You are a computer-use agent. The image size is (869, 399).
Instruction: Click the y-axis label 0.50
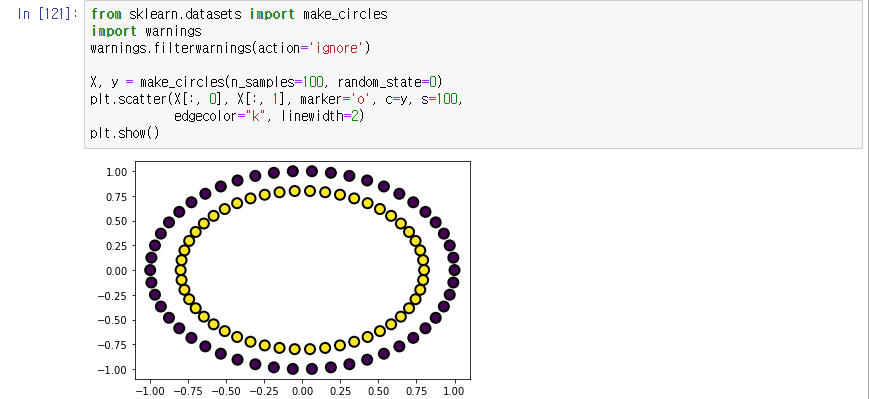tap(116, 221)
